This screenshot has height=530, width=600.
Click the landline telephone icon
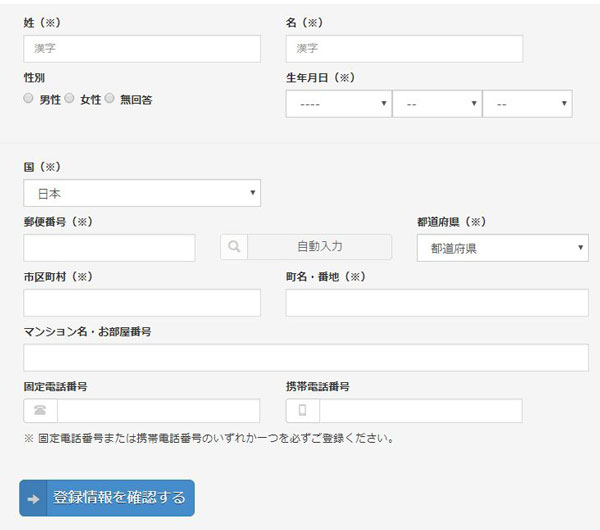point(40,411)
